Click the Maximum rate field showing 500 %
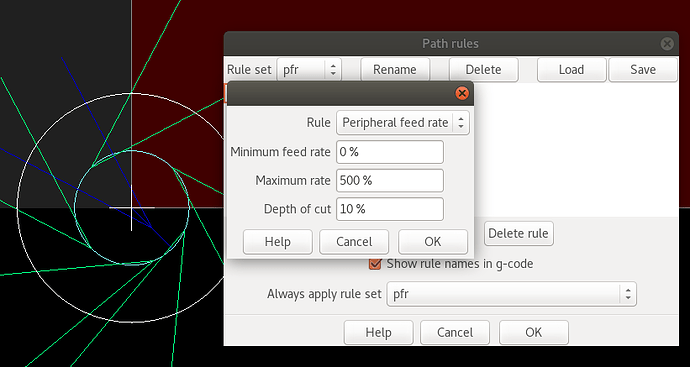Image resolution: width=690 pixels, height=367 pixels. pos(389,180)
